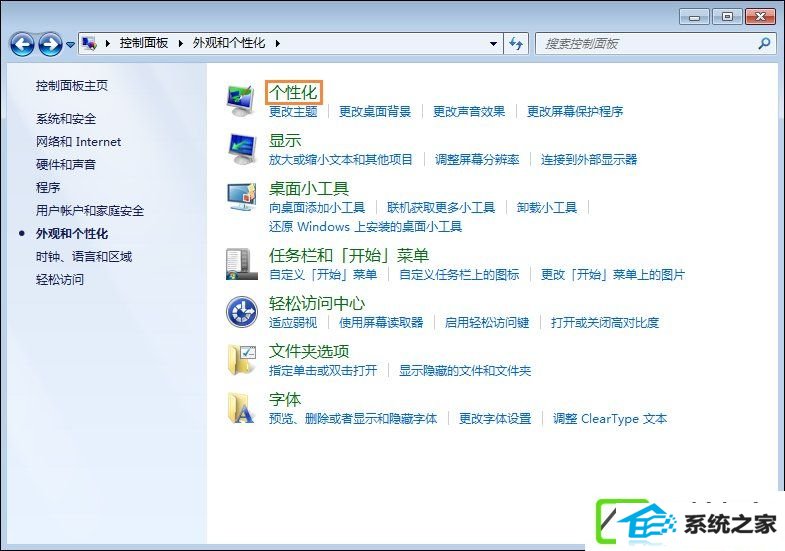Expand the arrow before 控制面板 breadcrumb
The width and height of the screenshot is (785, 551).
coord(108,44)
